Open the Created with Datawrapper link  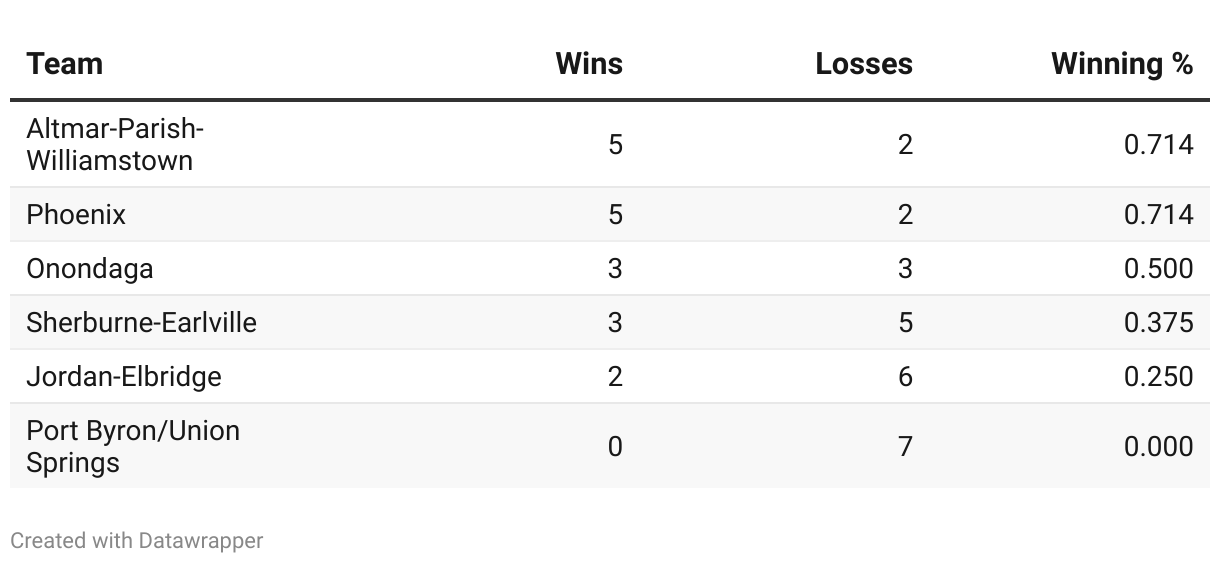pos(137,541)
